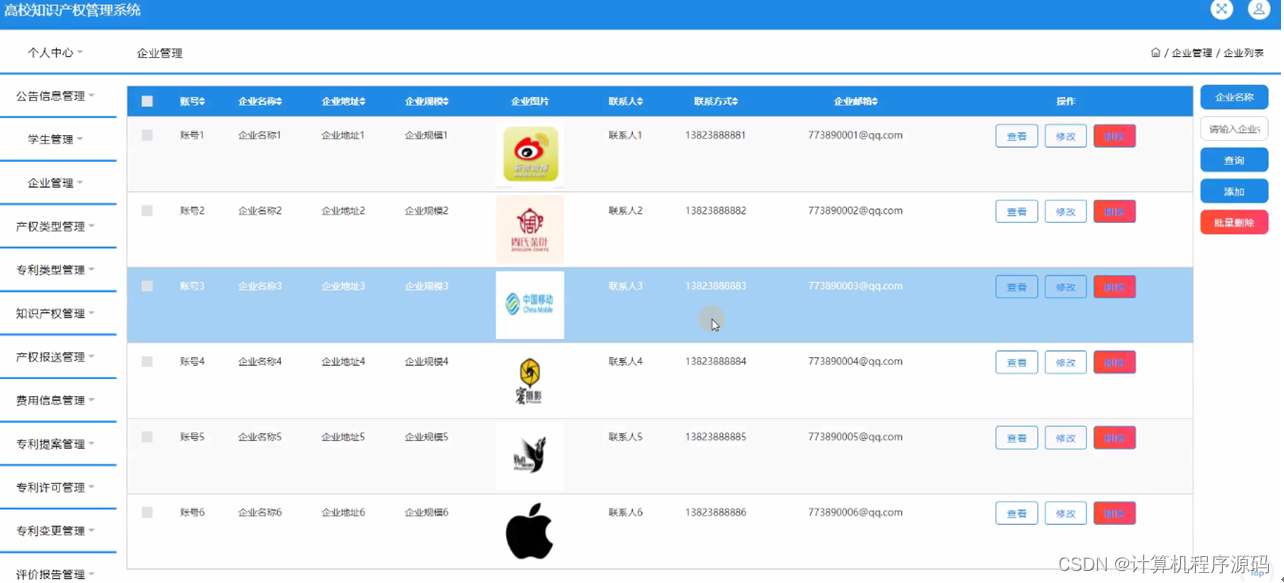This screenshot has height=583, width=1284.
Task: Click the 请输入企业 search input field
Action: (1233, 128)
